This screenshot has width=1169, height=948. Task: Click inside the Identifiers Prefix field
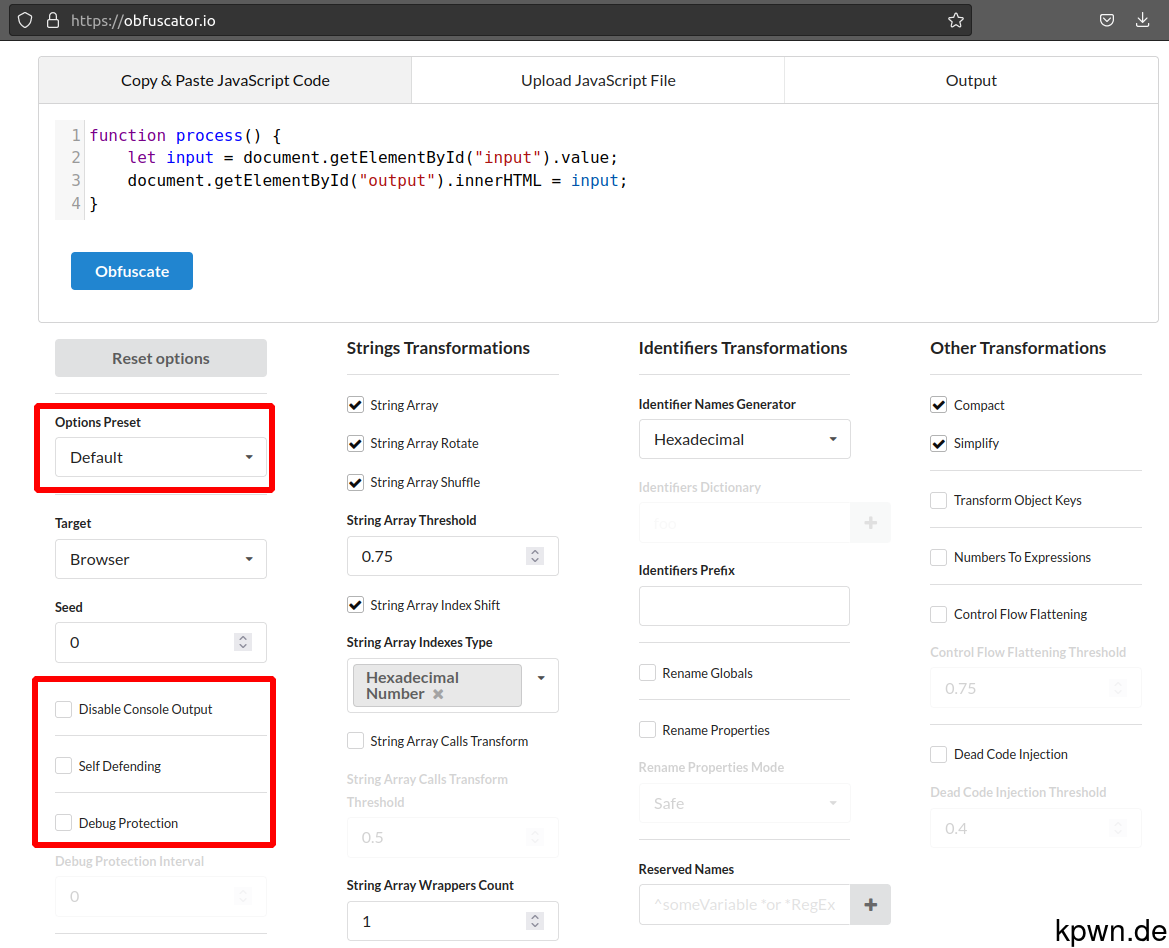[744, 606]
